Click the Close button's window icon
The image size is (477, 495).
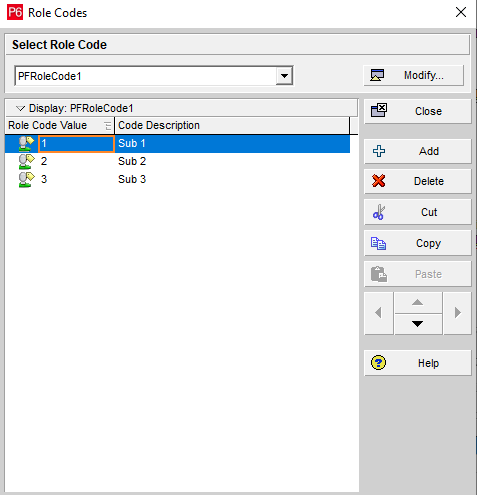click(x=379, y=110)
